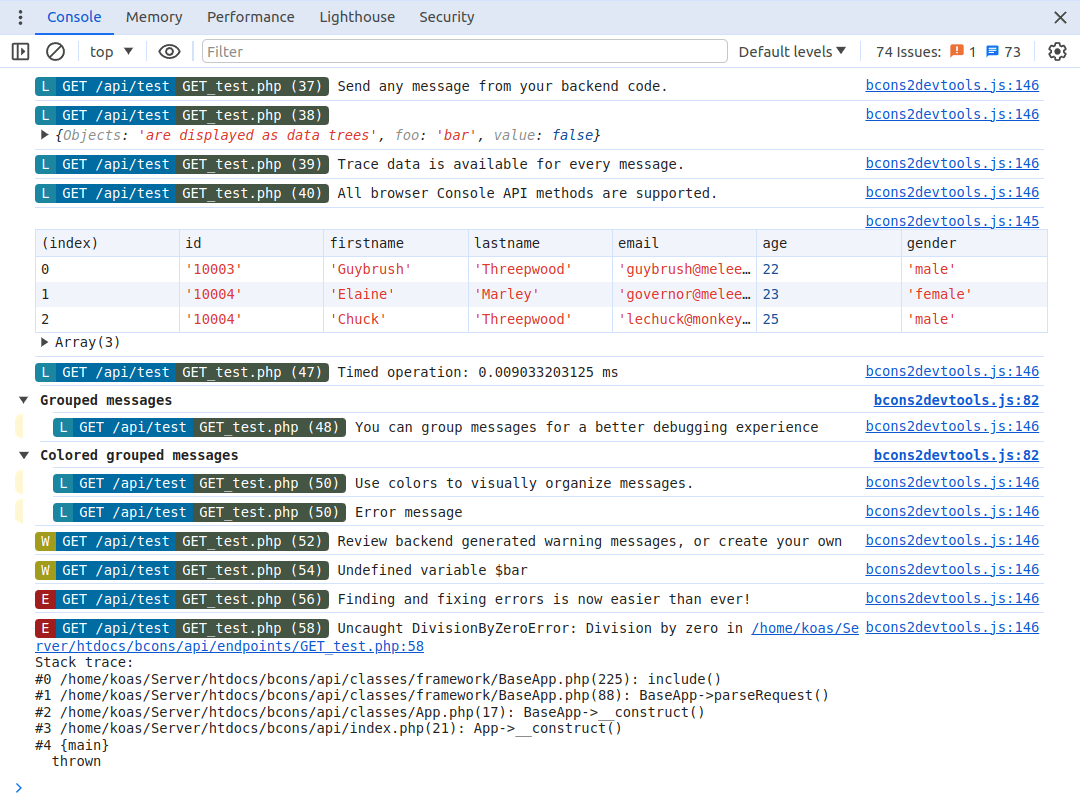The height and width of the screenshot is (800, 1081).
Task: Click the GET_test.php (47) log badge
Action: pyautogui.click(x=252, y=372)
